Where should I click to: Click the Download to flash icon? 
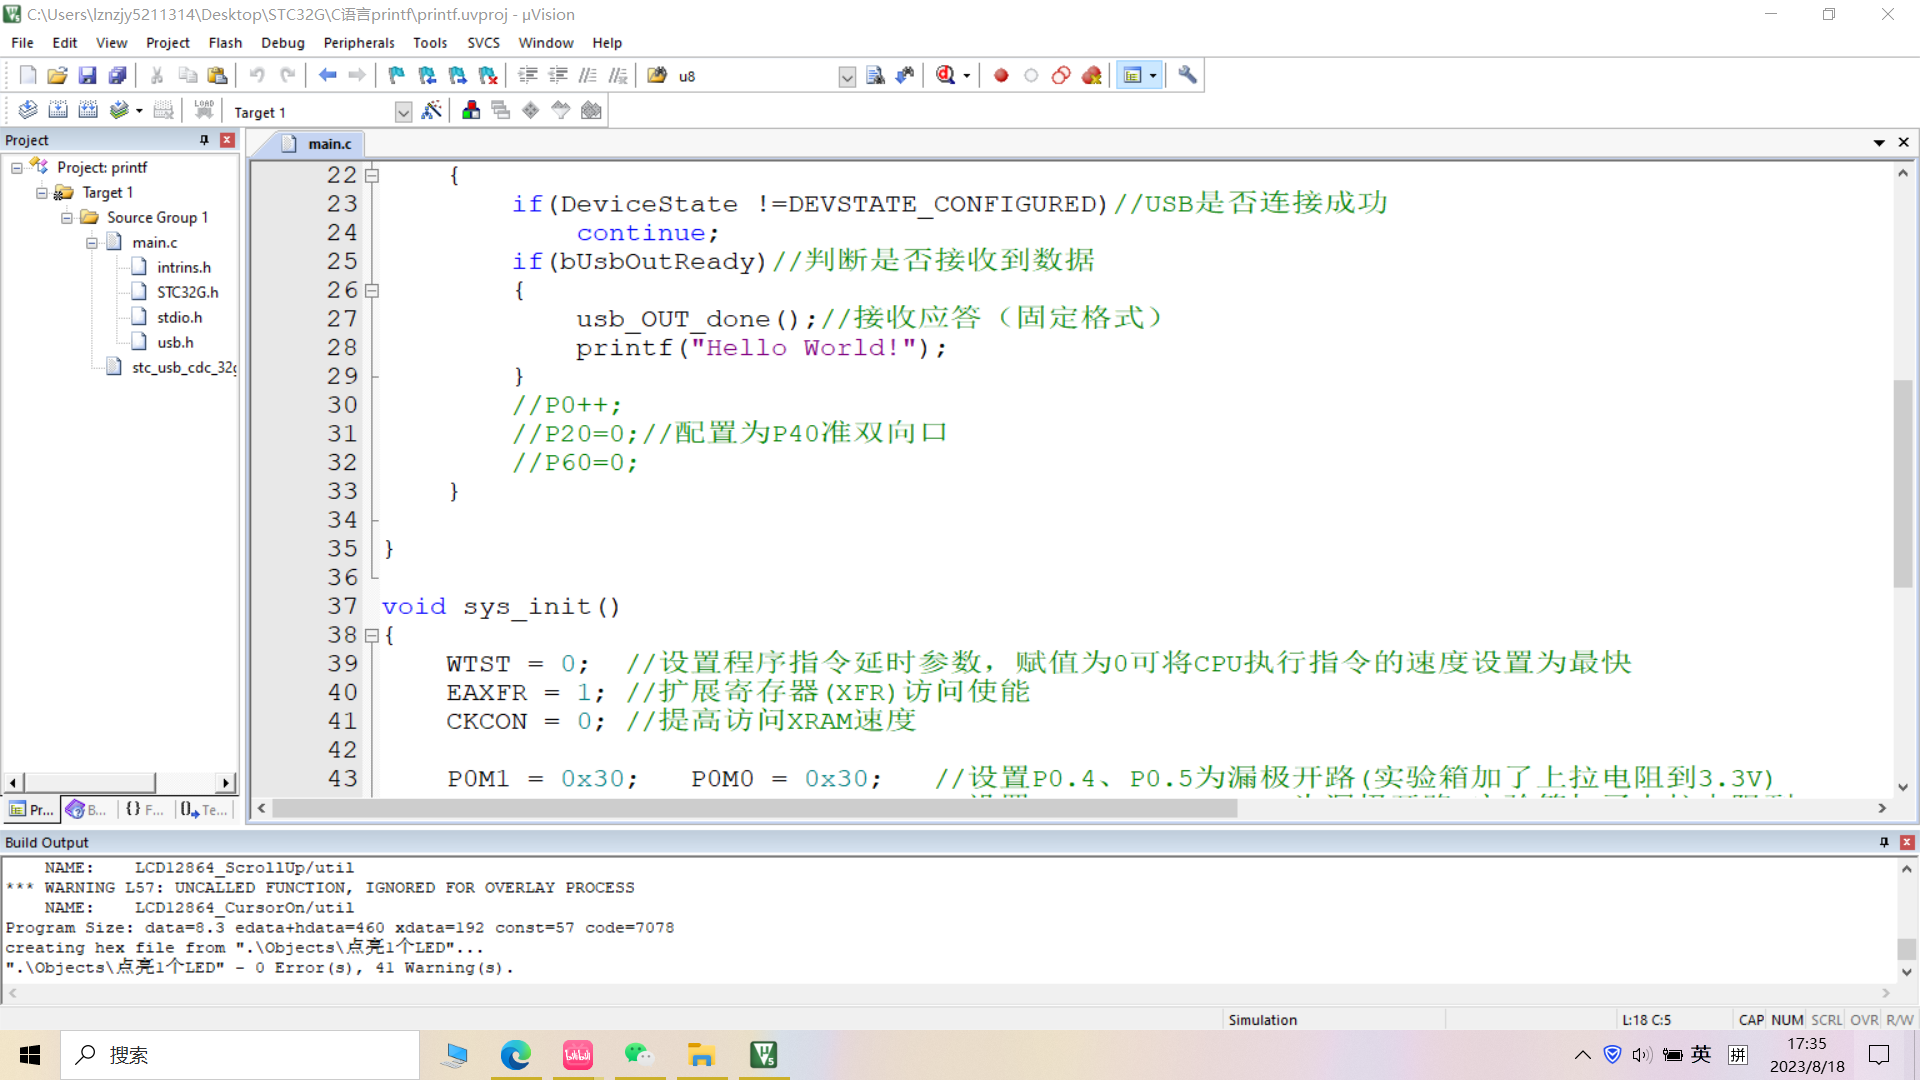[x=204, y=111]
